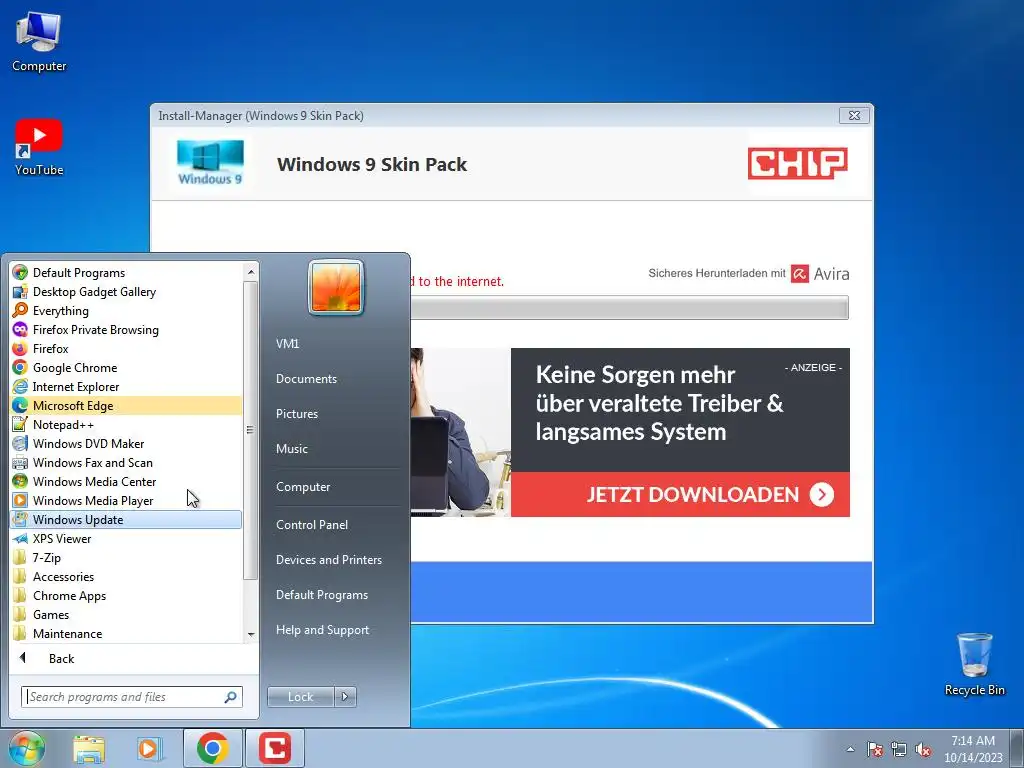The width and height of the screenshot is (1024, 768).
Task: Launch XPS Viewer icon
Action: [20, 538]
